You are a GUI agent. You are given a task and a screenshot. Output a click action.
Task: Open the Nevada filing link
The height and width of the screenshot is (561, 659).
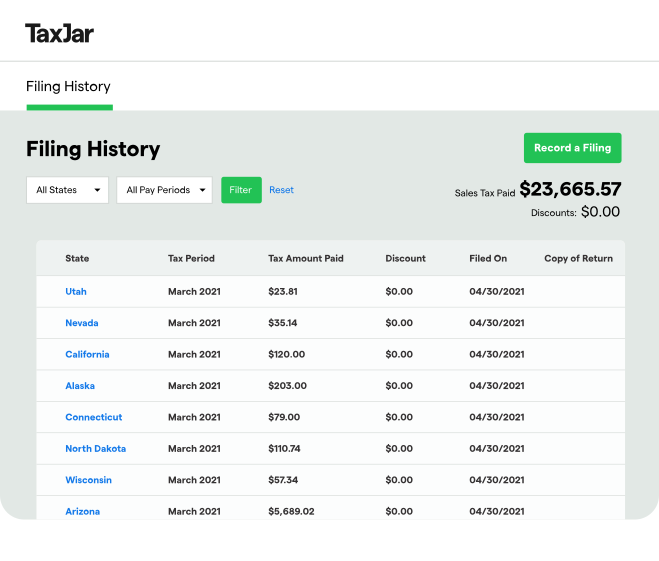click(82, 323)
